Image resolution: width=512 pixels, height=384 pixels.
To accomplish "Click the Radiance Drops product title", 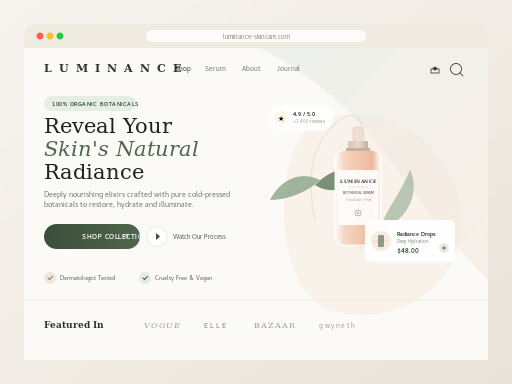I will (416, 234).
